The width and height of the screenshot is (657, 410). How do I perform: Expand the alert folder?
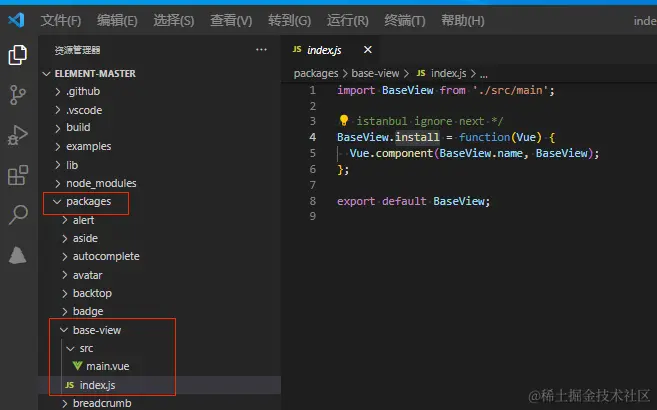pos(65,220)
